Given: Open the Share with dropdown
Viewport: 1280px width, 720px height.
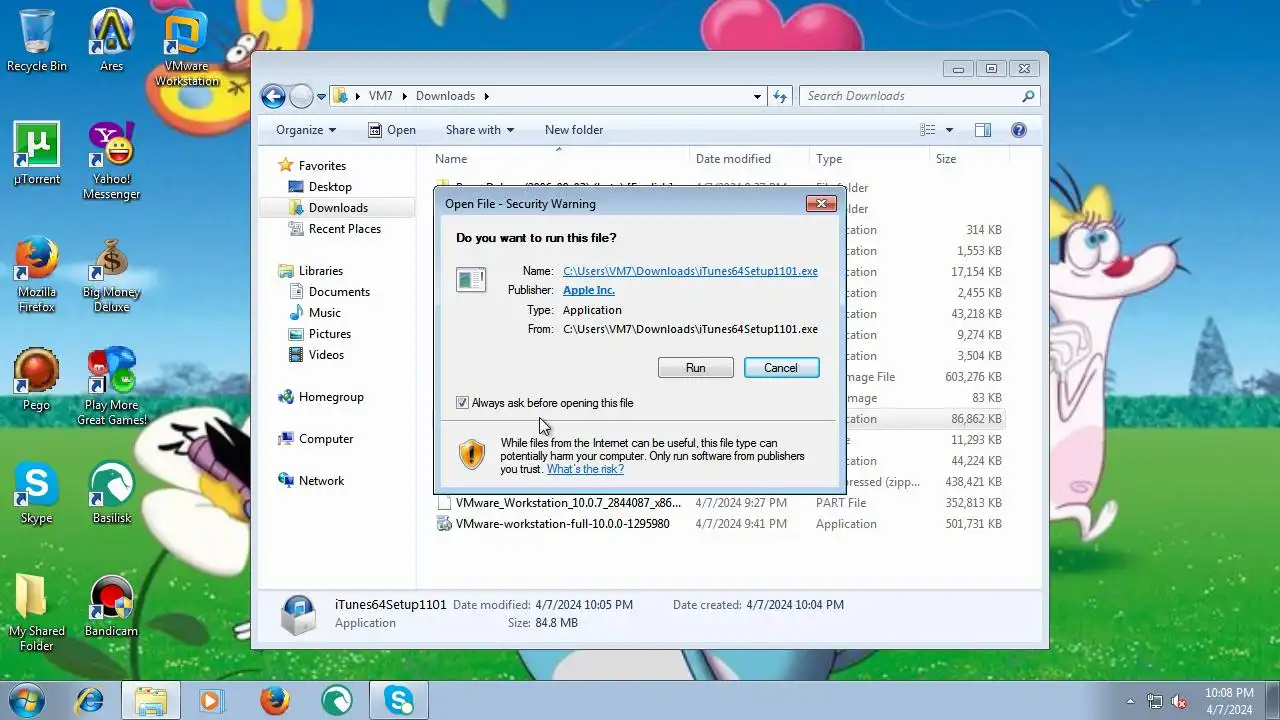Looking at the screenshot, I should [480, 130].
